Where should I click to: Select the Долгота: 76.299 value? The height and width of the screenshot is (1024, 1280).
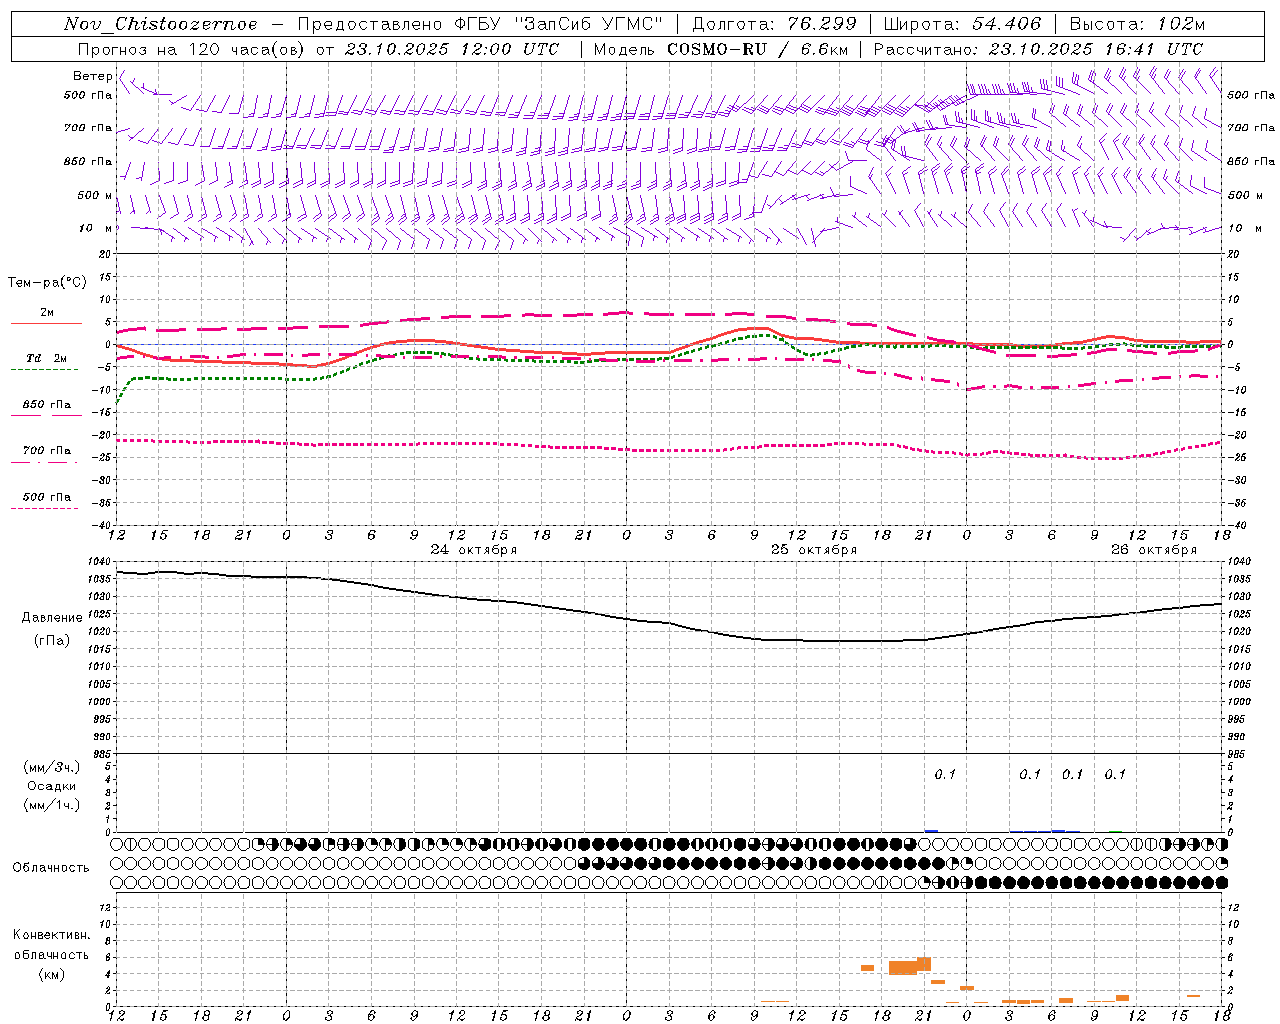[x=774, y=24]
